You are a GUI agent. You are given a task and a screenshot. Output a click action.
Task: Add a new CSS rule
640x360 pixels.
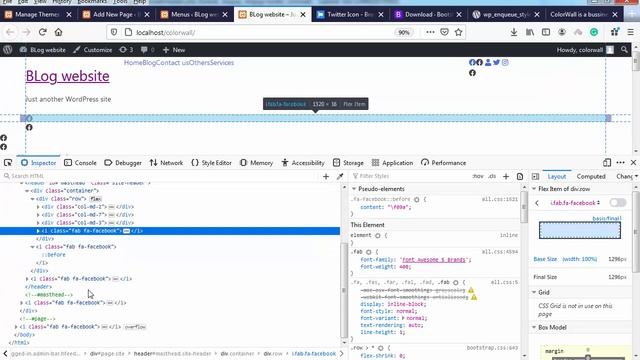(506, 176)
